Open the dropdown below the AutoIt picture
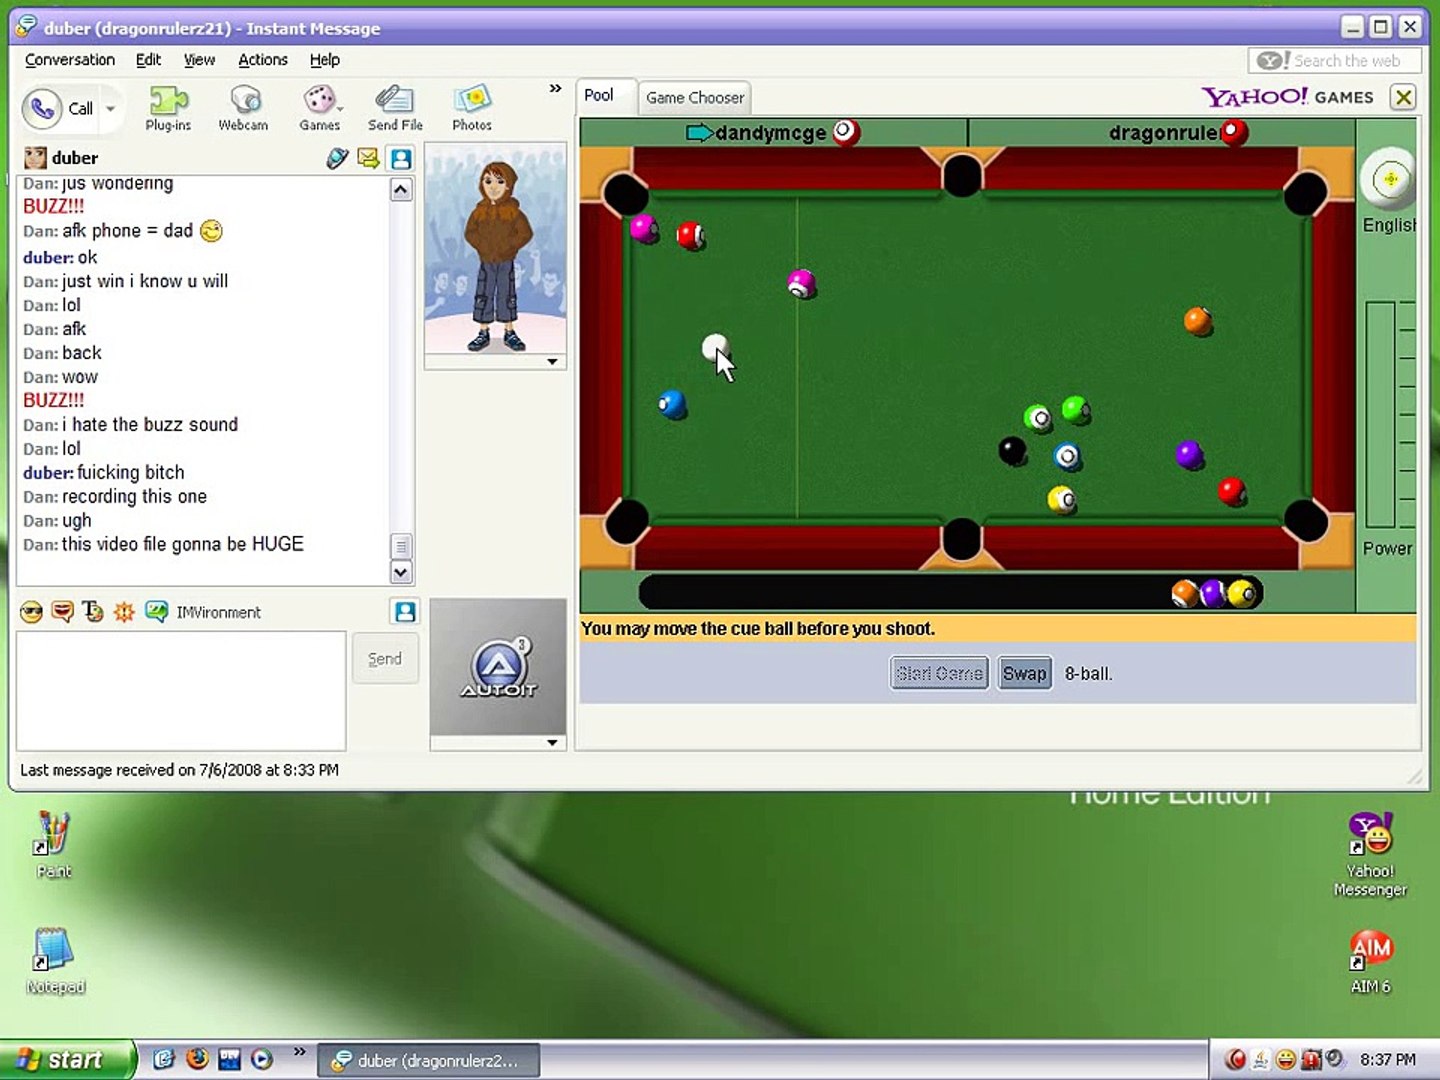Screen dimensions: 1440x1080 coord(552,743)
